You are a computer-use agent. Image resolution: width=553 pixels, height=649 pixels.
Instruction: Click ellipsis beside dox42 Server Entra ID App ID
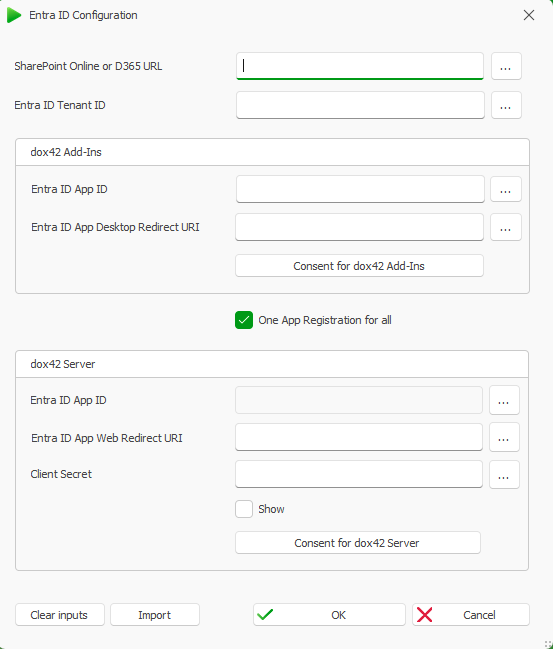(504, 400)
